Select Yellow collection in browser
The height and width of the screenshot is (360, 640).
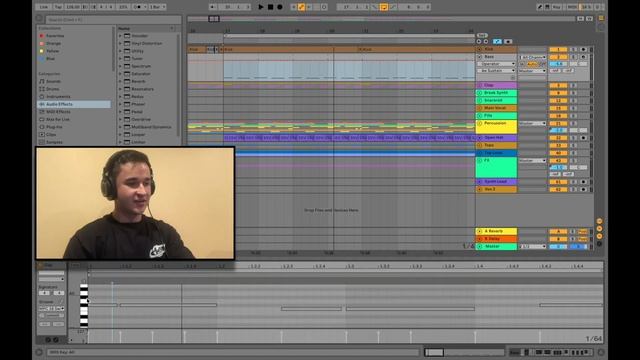52,51
